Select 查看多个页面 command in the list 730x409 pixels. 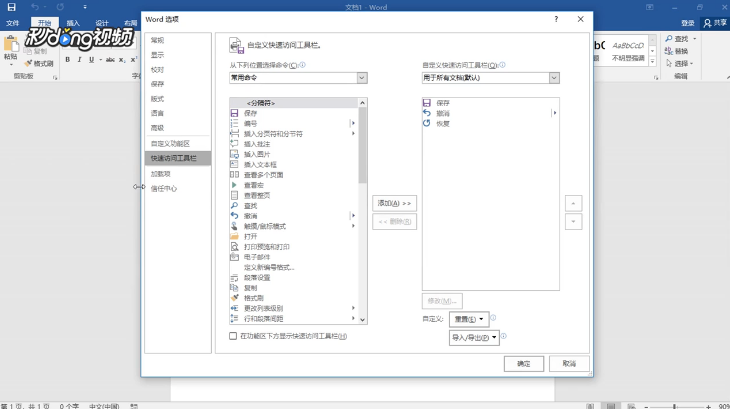pyautogui.click(x=294, y=174)
